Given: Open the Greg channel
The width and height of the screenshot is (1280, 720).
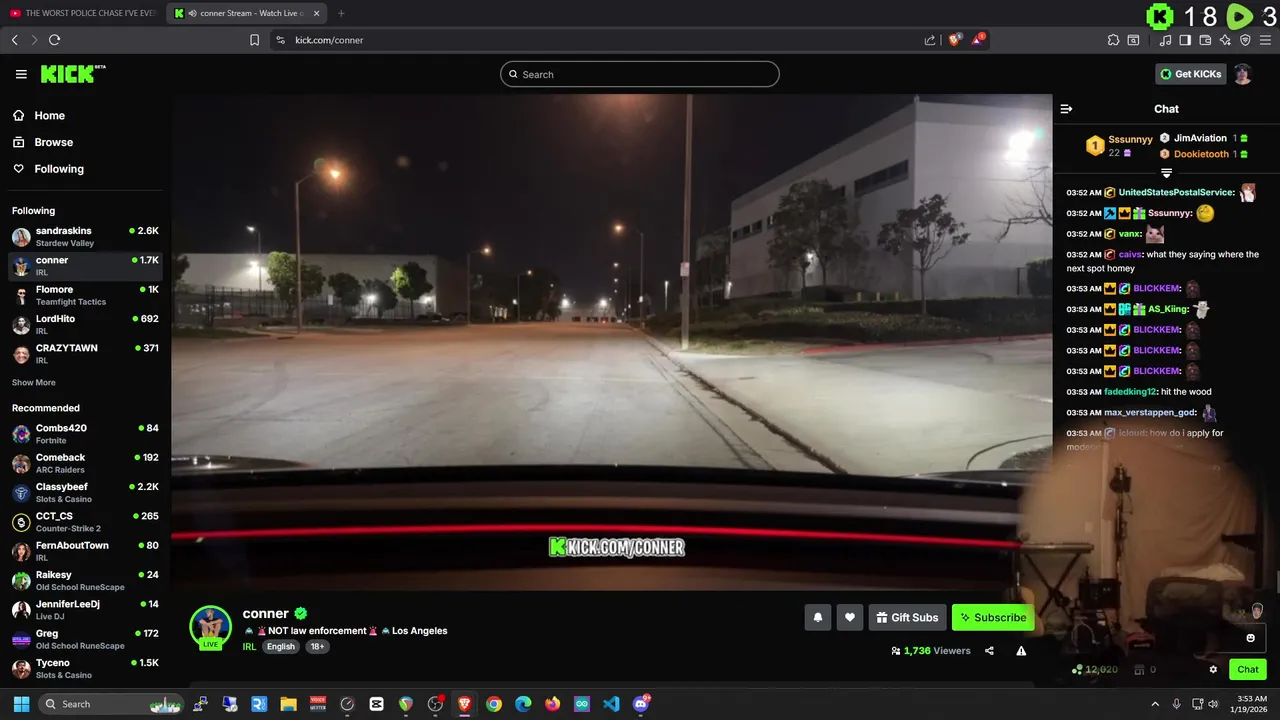Looking at the screenshot, I should pos(85,639).
